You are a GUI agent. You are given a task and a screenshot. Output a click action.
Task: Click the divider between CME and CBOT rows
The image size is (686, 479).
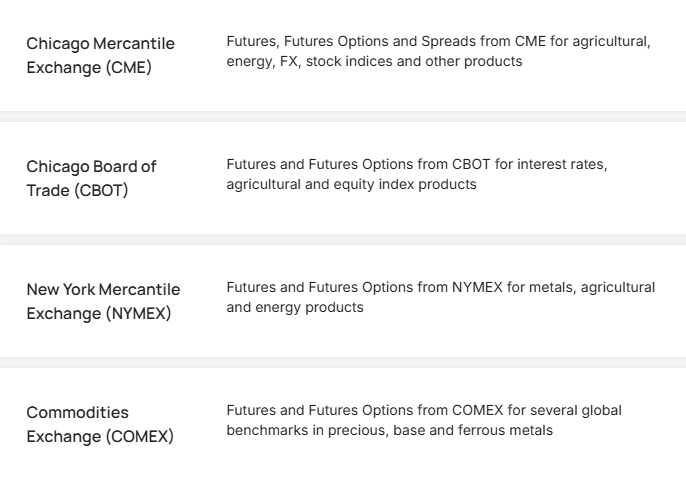(343, 117)
